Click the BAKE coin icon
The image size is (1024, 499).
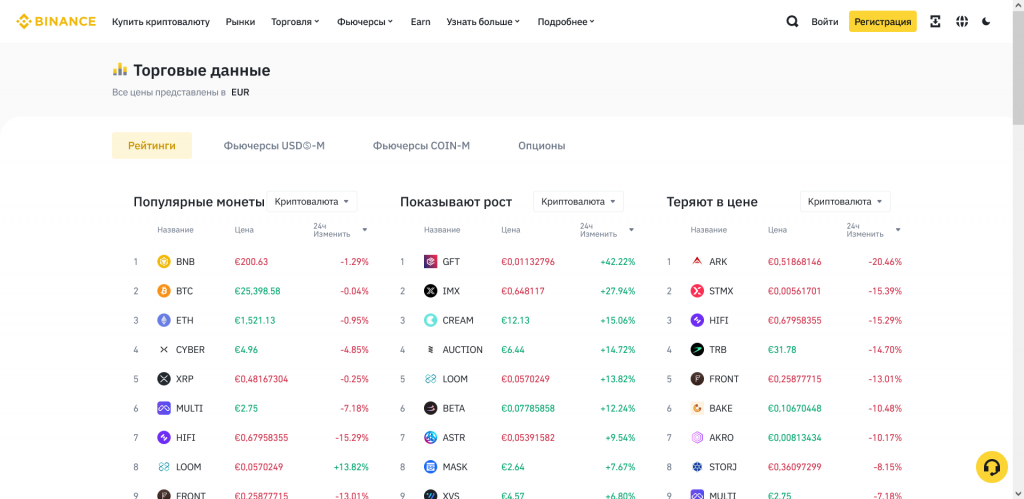click(x=697, y=408)
